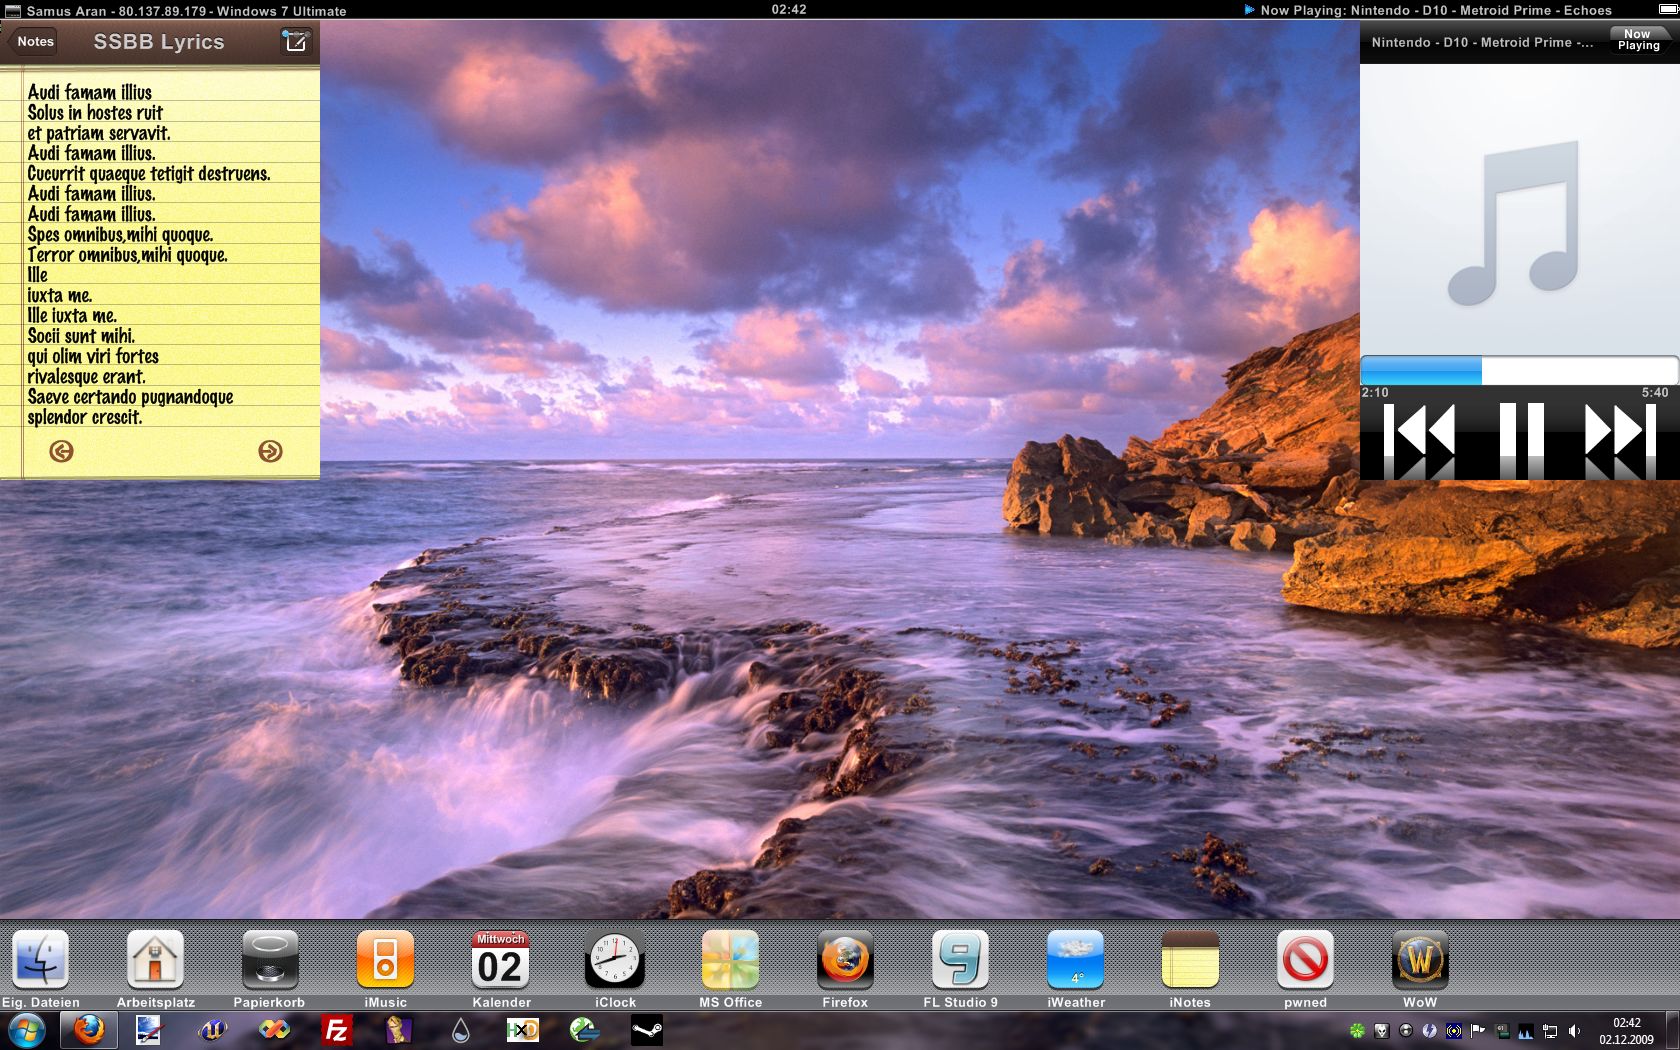Open the iClock dock icon

coord(615,959)
